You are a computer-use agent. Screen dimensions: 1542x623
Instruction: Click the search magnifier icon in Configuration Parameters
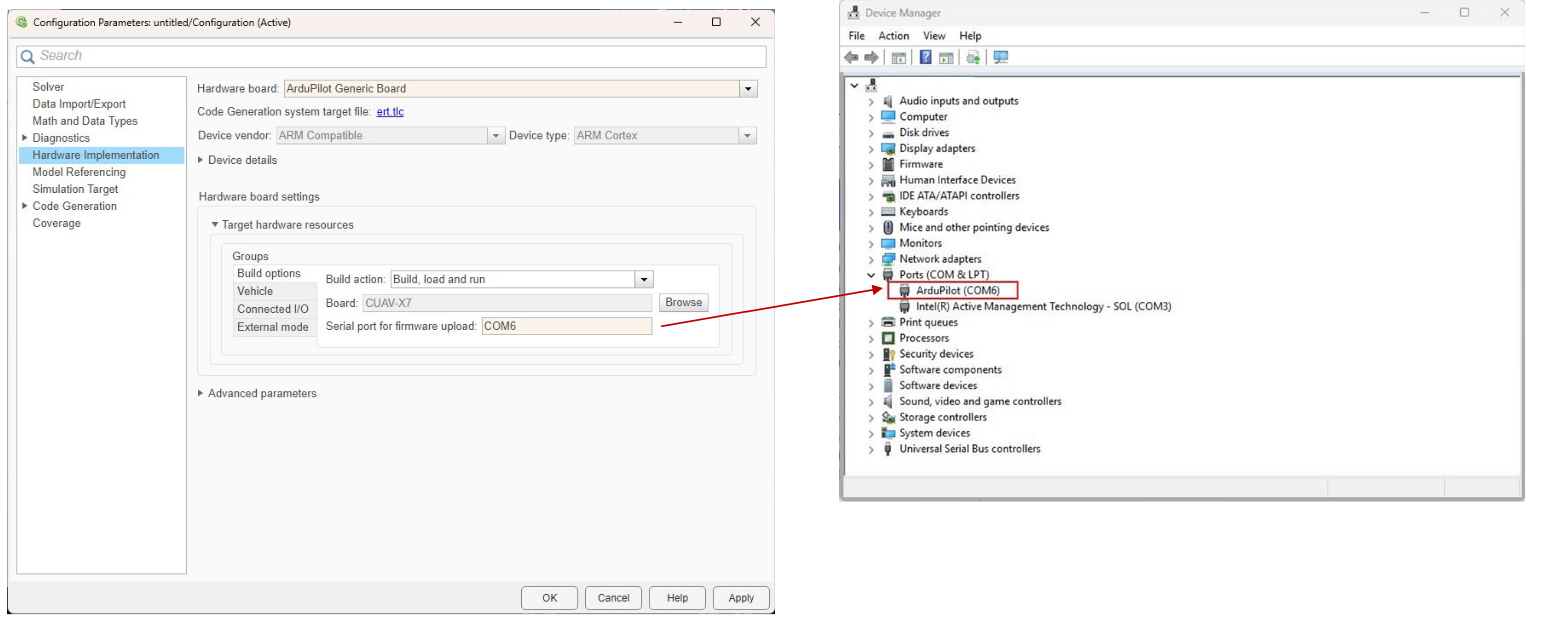[x=28, y=56]
